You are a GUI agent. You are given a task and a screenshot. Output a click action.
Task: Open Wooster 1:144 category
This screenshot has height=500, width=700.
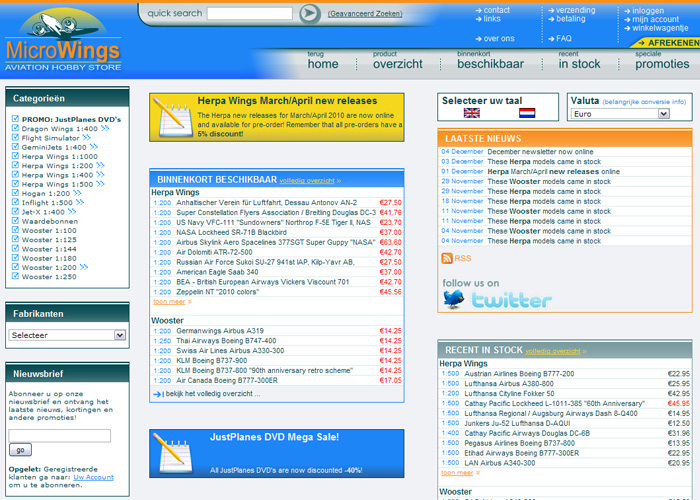(49, 249)
